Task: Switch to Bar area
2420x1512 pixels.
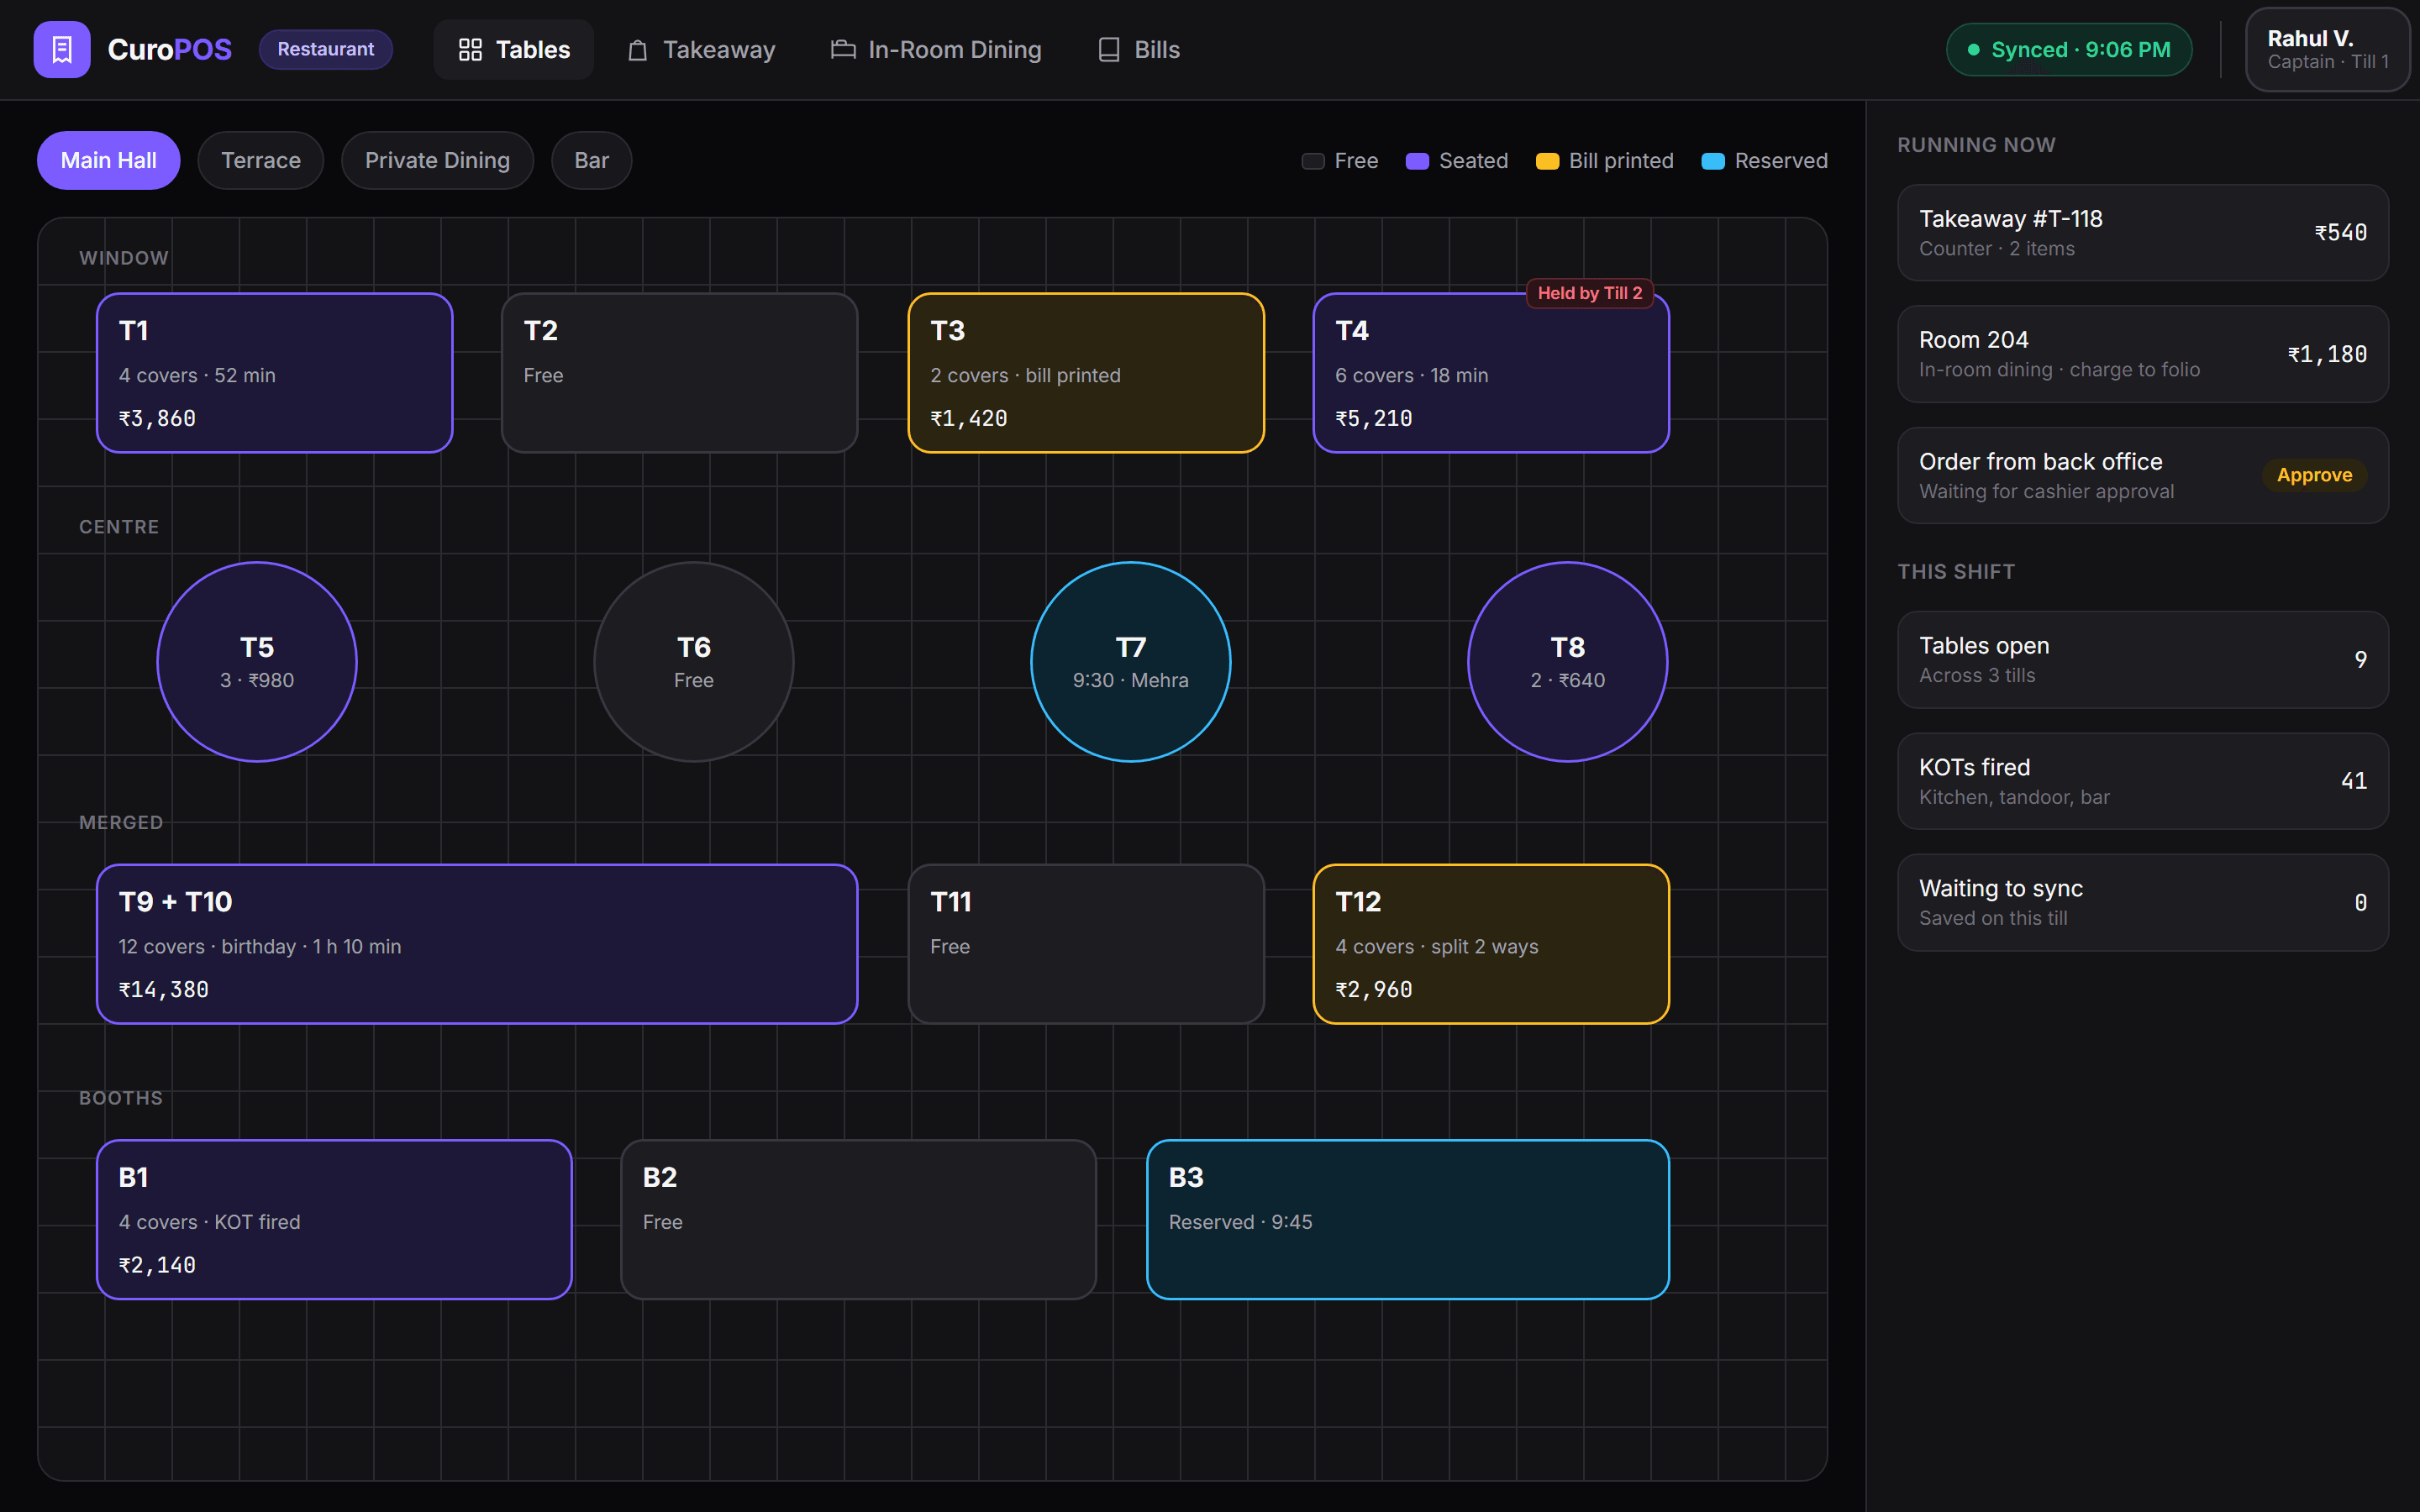Action: click(591, 160)
